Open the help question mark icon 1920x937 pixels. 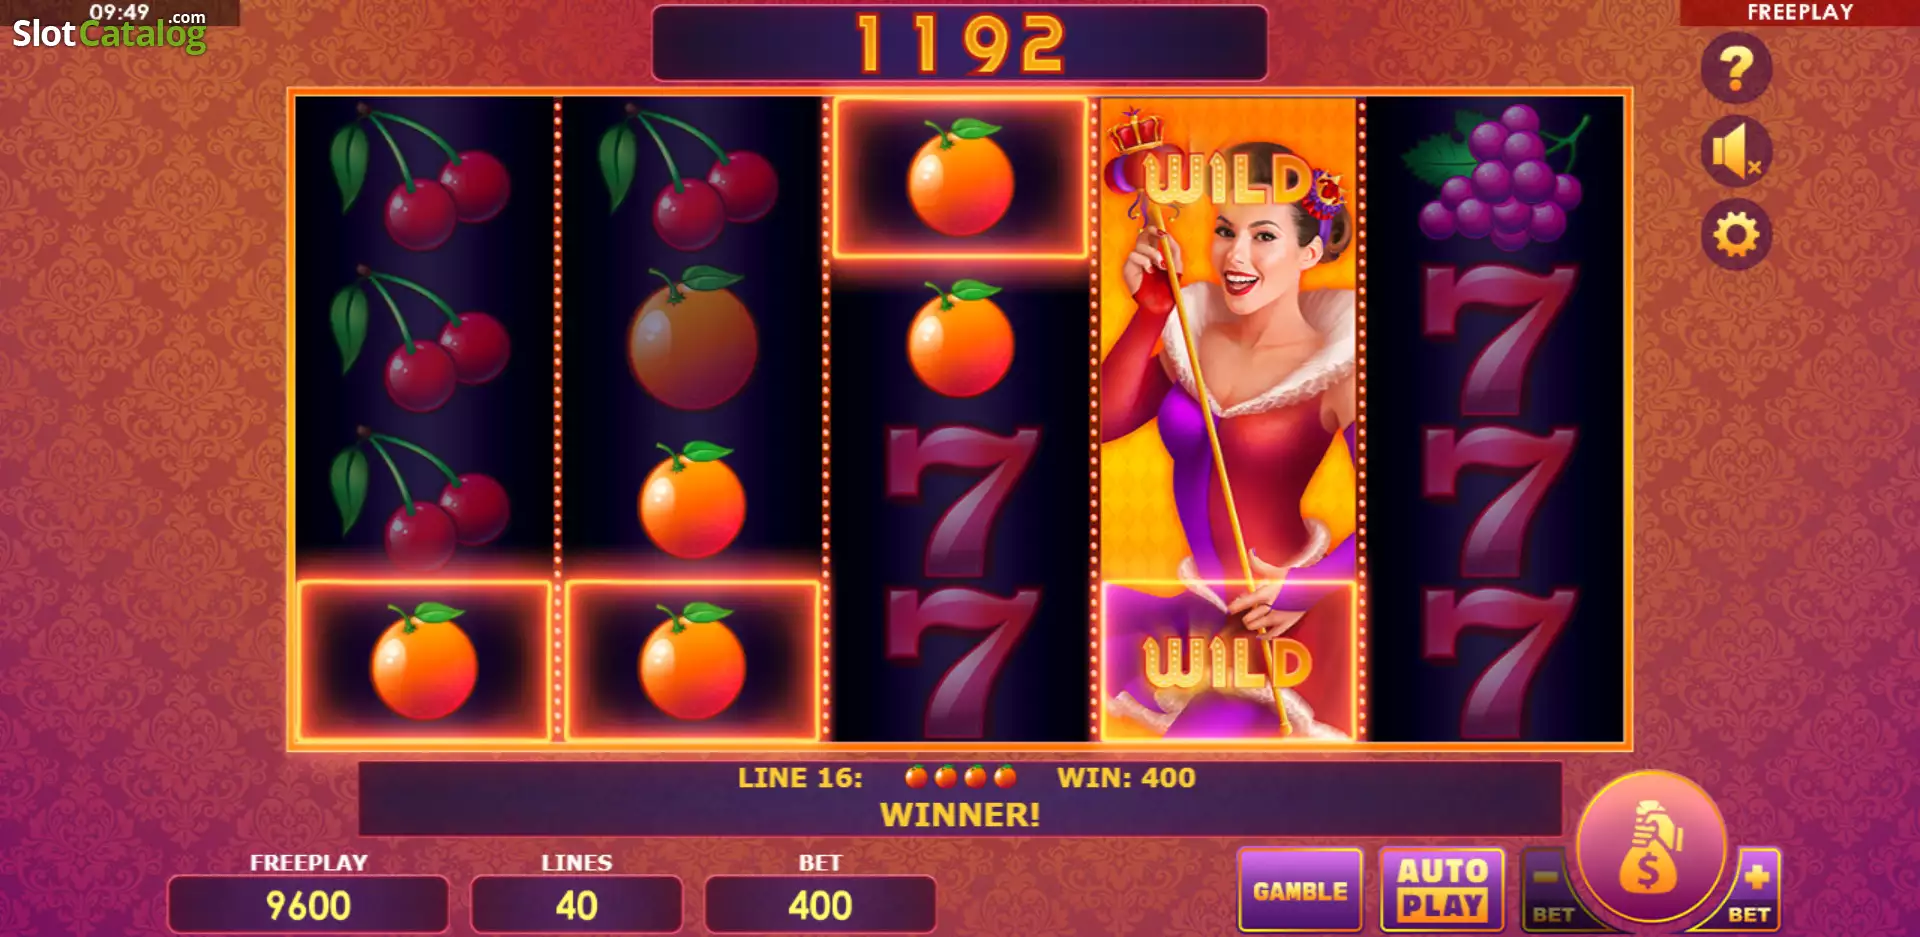[1736, 68]
